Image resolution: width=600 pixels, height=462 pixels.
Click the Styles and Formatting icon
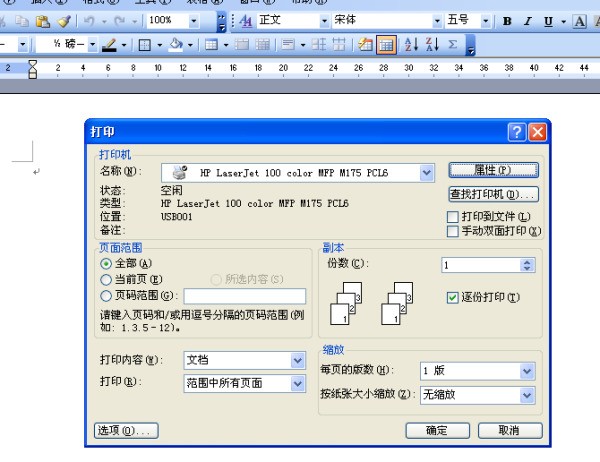point(246,21)
